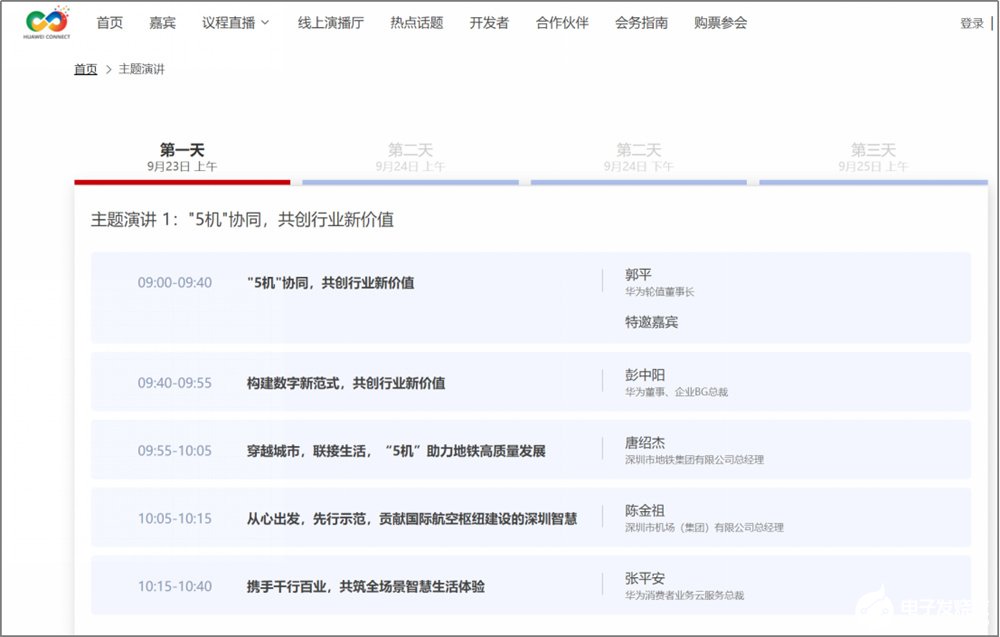Click the 首页 breadcrumb link

click(84, 69)
